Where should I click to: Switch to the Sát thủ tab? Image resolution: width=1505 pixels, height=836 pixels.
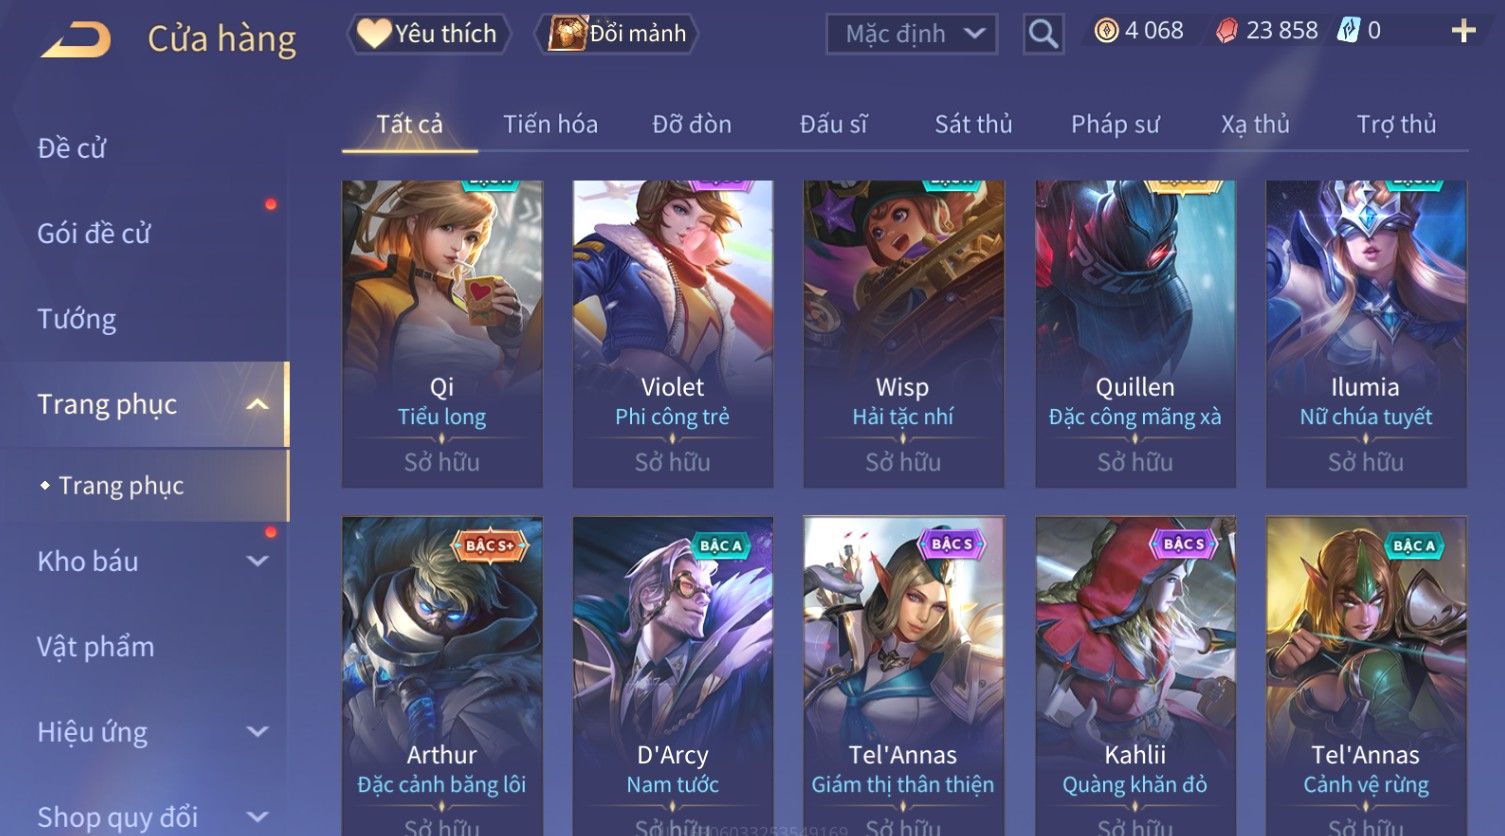(x=973, y=124)
